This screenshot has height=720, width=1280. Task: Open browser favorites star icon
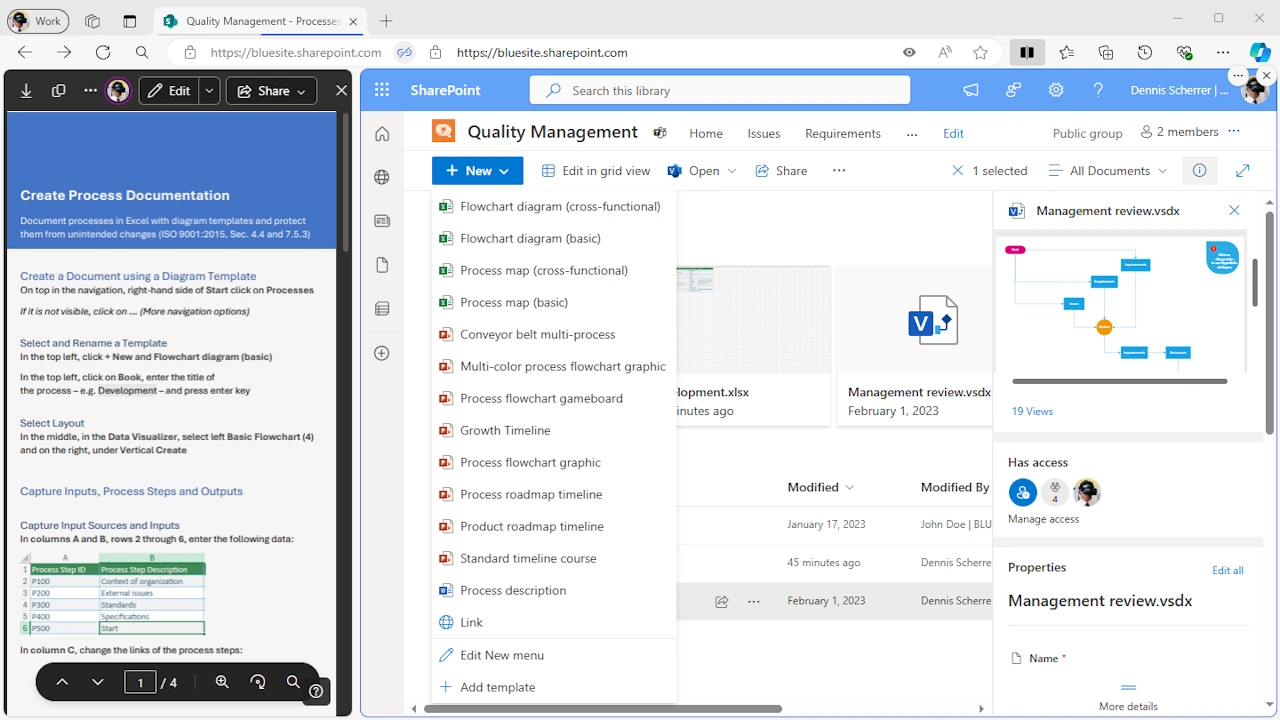pos(980,52)
